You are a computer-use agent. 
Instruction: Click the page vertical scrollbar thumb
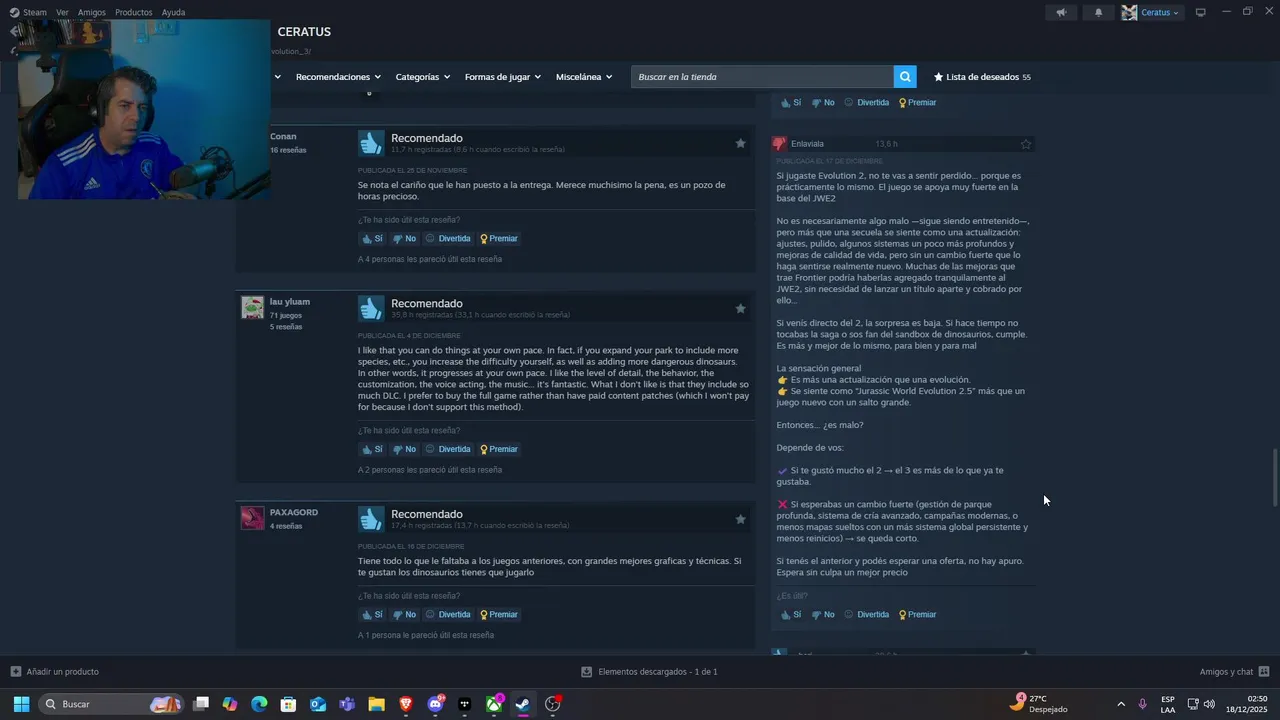click(x=1274, y=479)
